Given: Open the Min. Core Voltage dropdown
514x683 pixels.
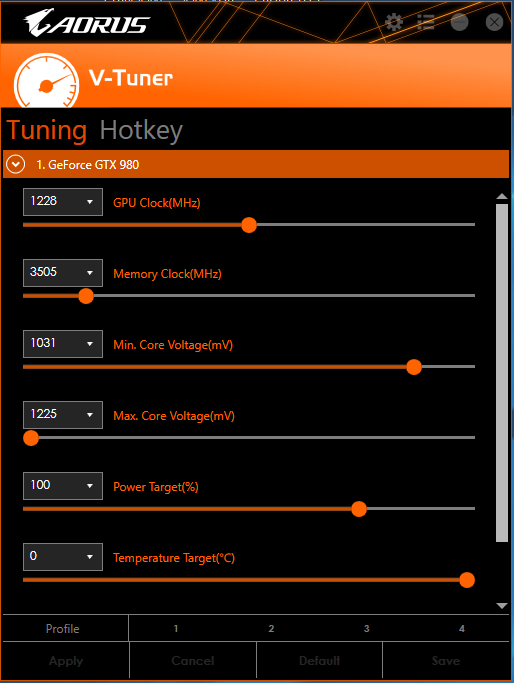Looking at the screenshot, I should click(63, 344).
